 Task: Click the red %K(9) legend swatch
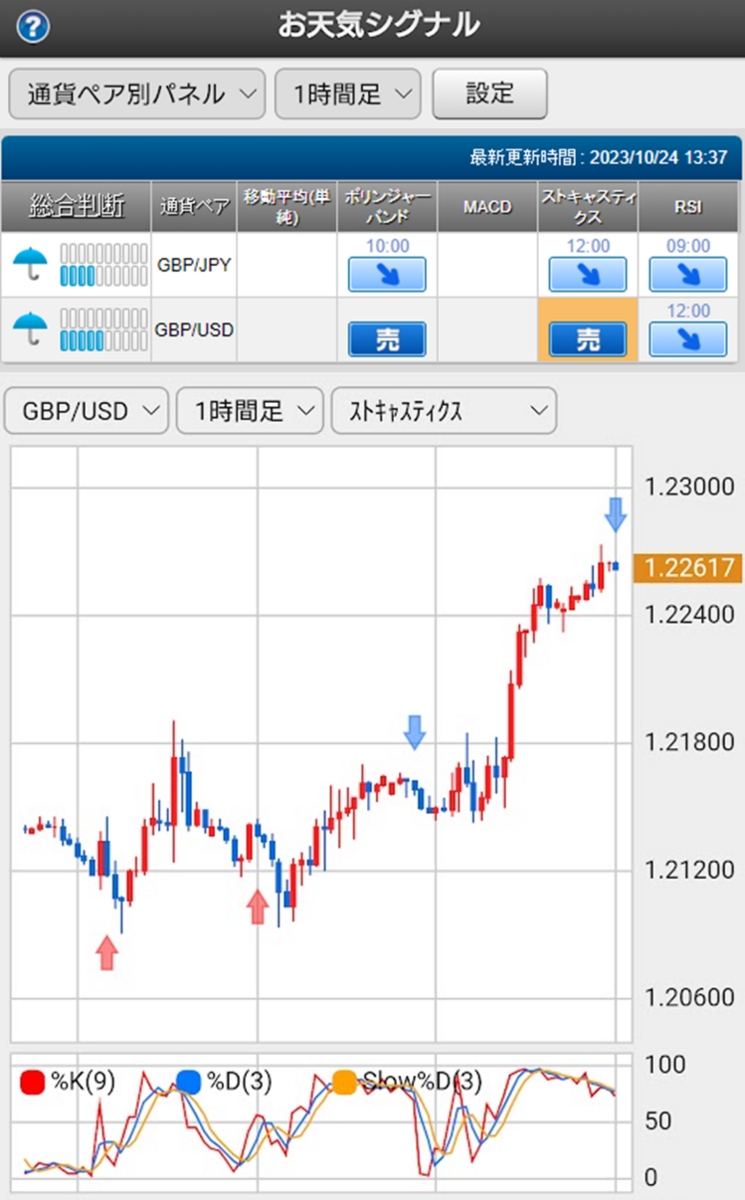(32, 1081)
